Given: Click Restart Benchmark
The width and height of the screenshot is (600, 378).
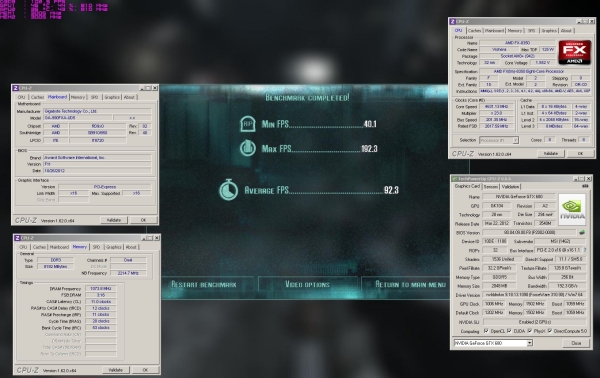Looking at the screenshot, I should coord(204,284).
